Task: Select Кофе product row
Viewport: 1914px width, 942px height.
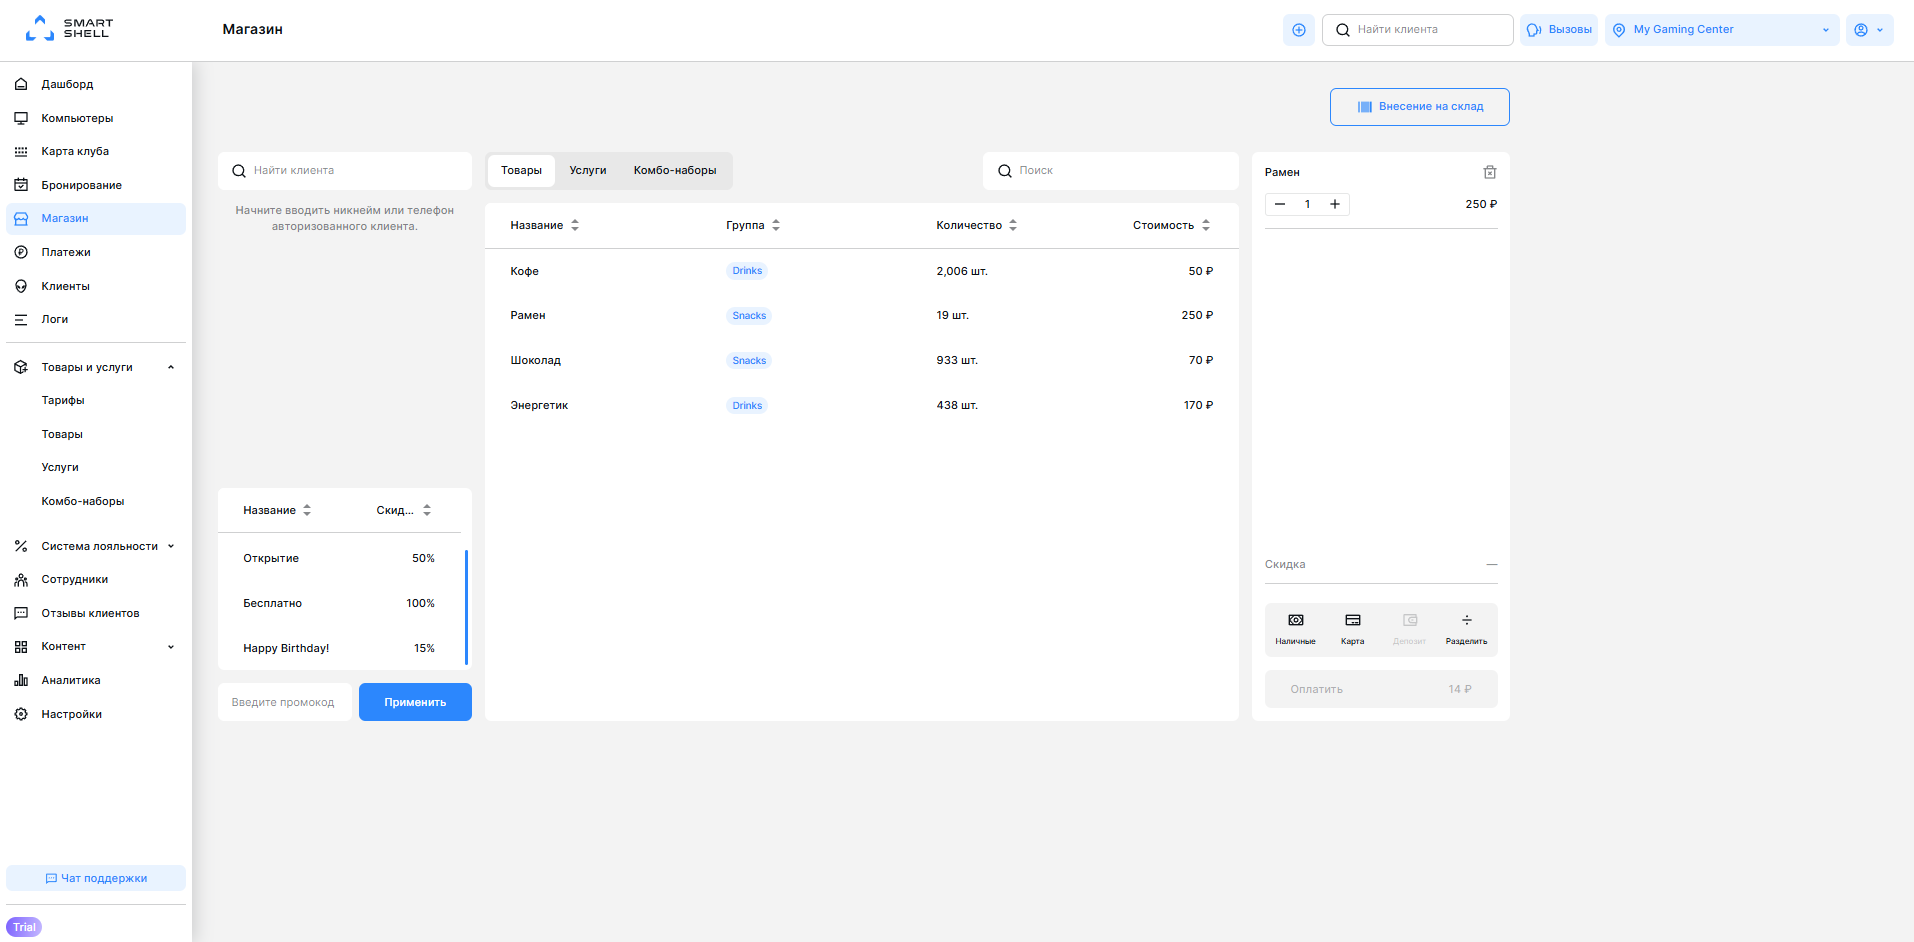Action: (862, 271)
